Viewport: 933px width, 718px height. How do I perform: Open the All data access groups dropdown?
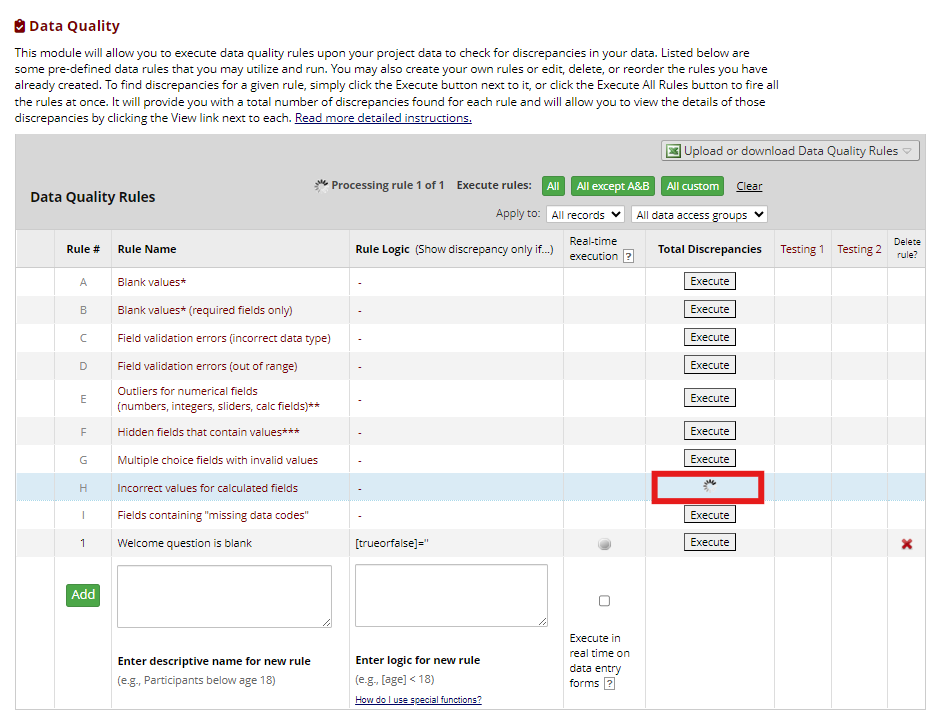[x=699, y=215]
